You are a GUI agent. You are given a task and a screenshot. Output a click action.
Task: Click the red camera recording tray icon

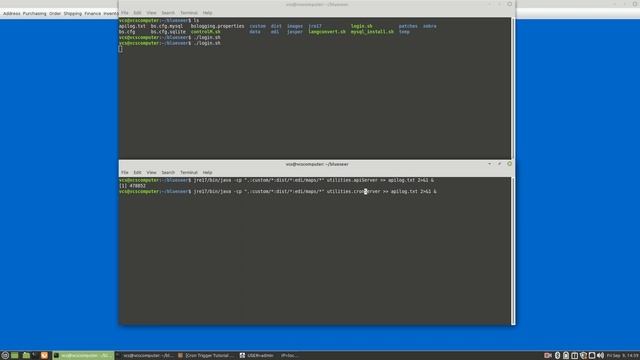548,356
